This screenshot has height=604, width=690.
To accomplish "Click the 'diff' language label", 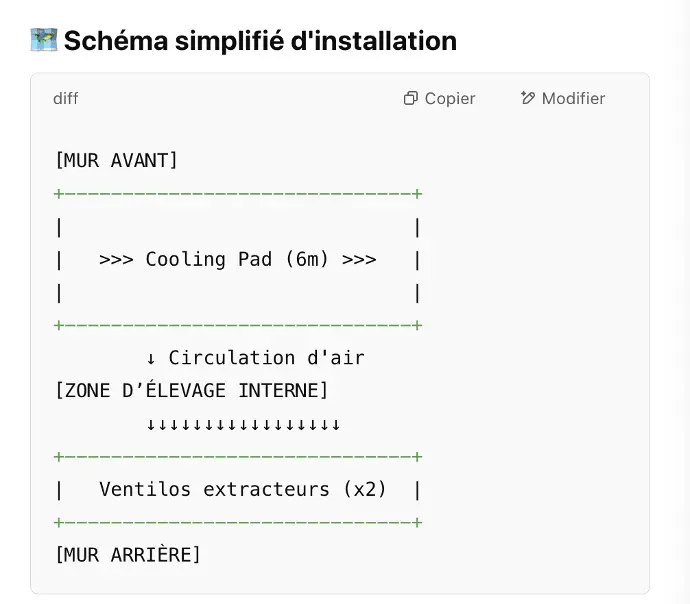I will pyautogui.click(x=66, y=99).
